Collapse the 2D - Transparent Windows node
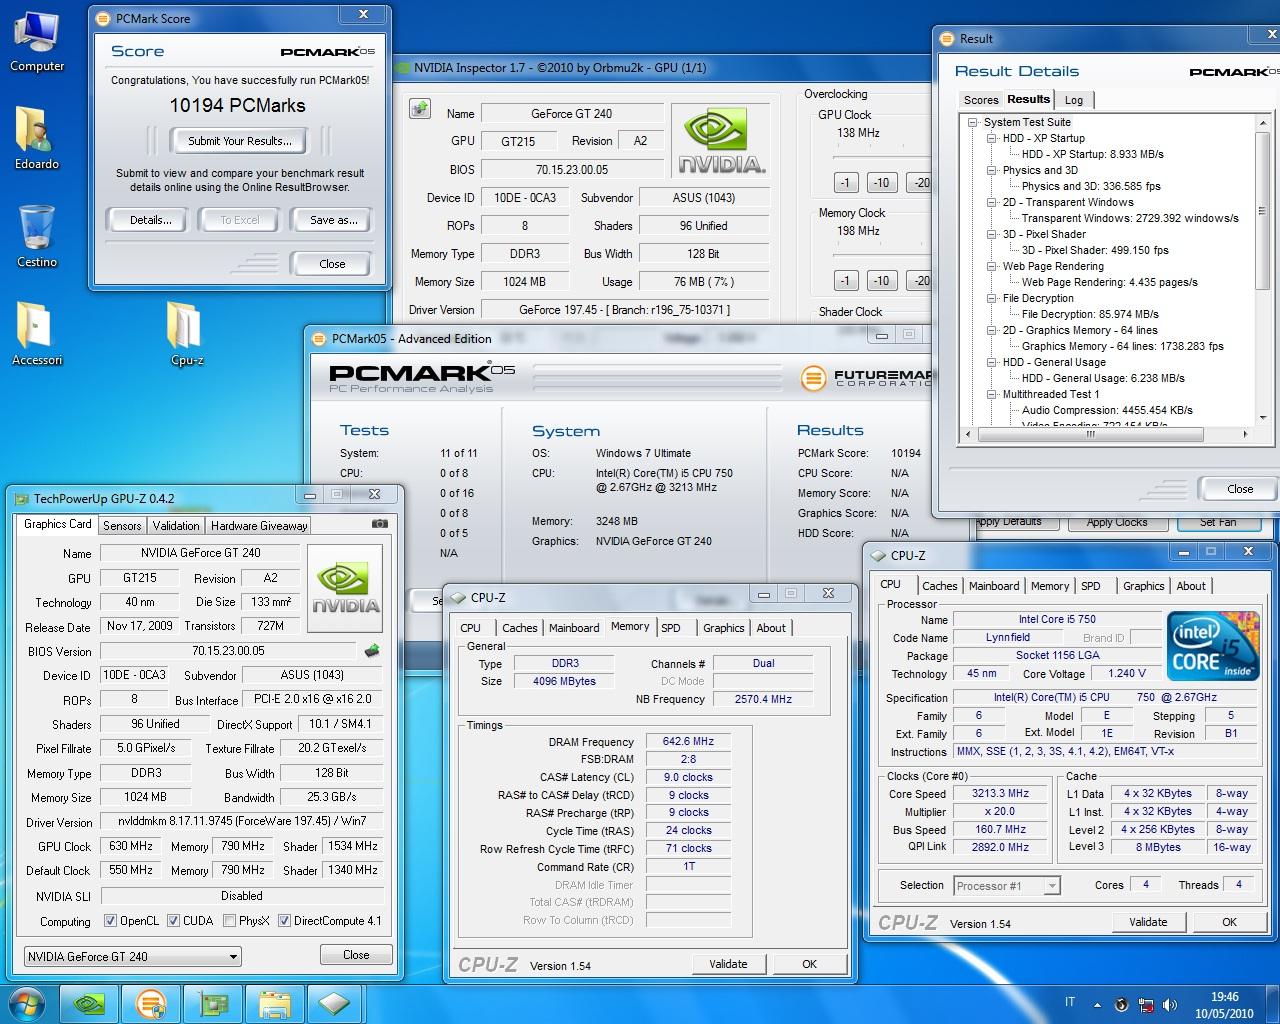1280x1024 pixels. pos(992,202)
